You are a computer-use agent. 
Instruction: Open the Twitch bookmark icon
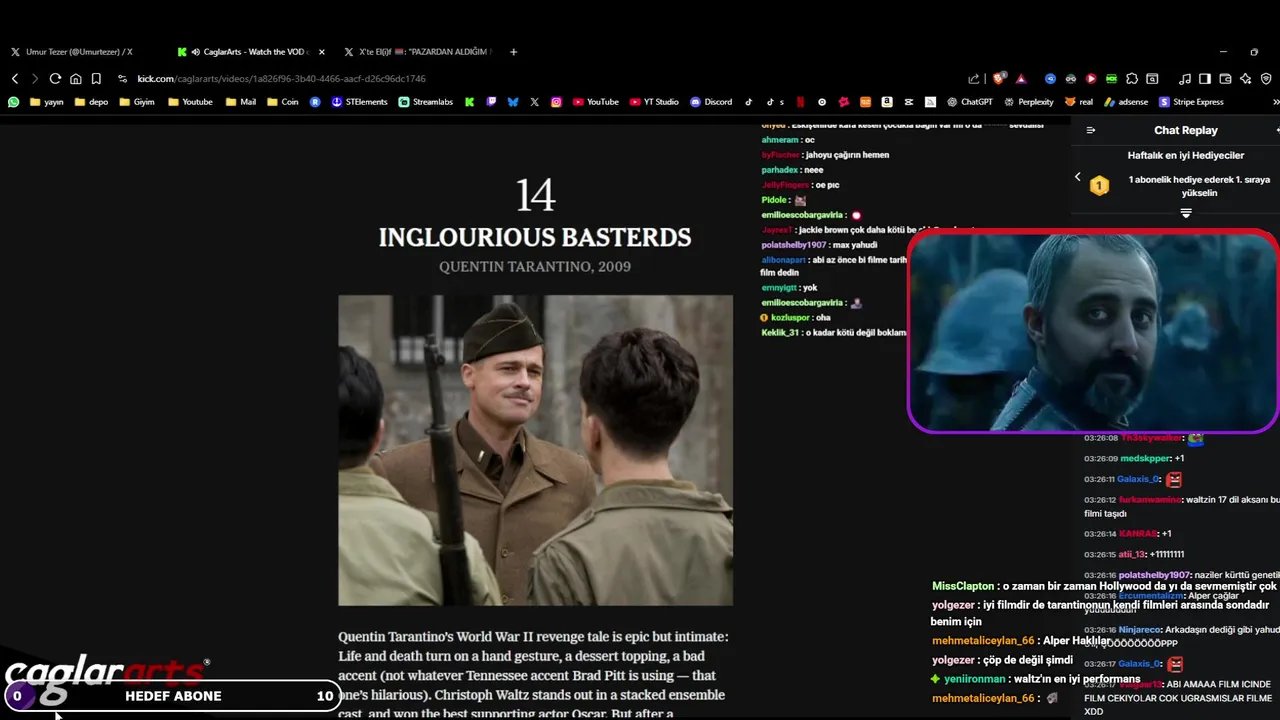tap(491, 102)
